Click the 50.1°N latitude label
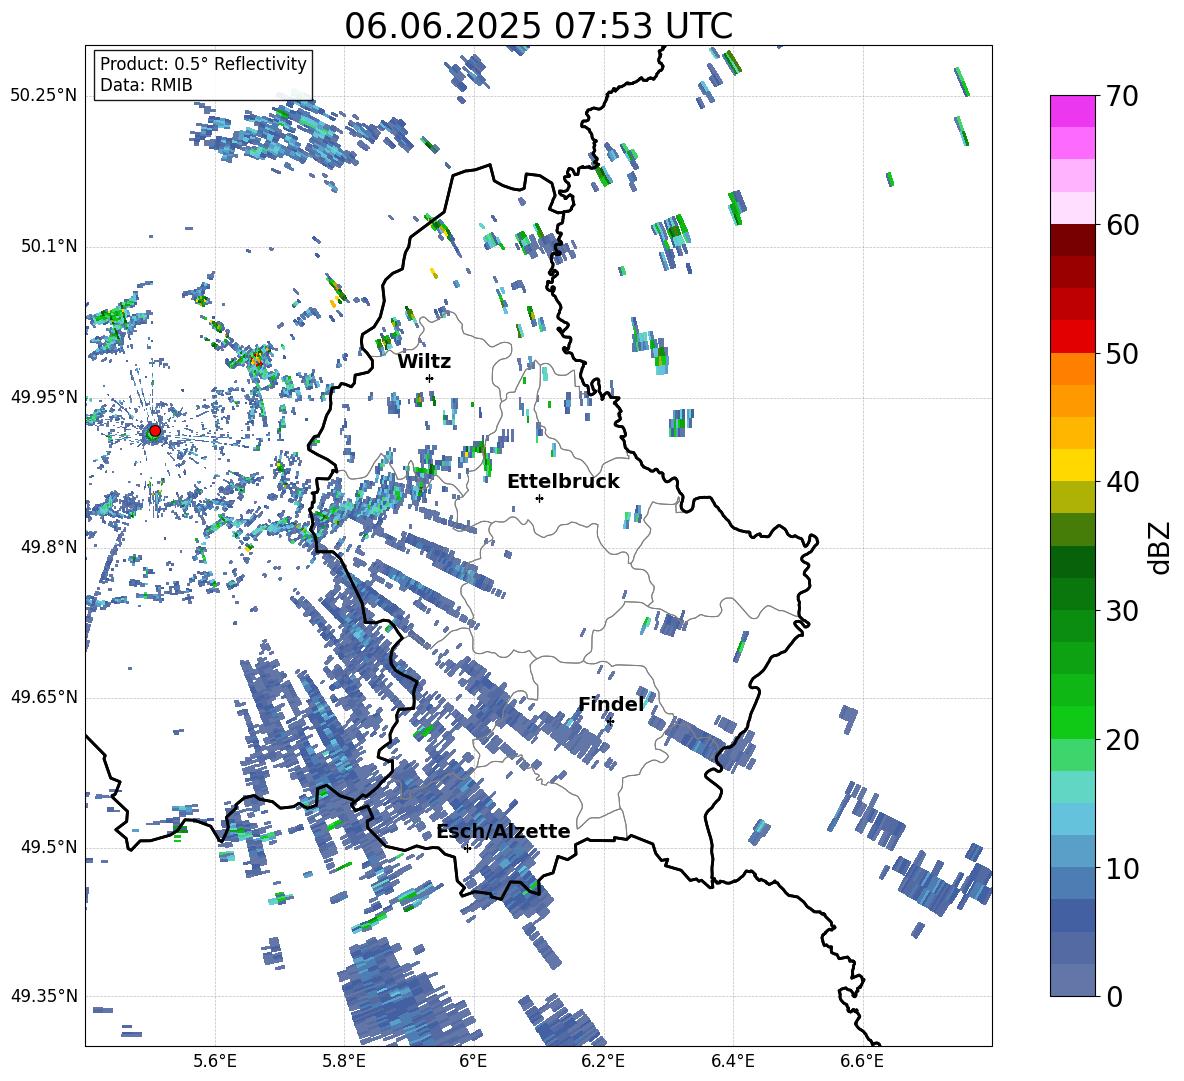The height and width of the screenshot is (1081, 1184). [x=49, y=246]
